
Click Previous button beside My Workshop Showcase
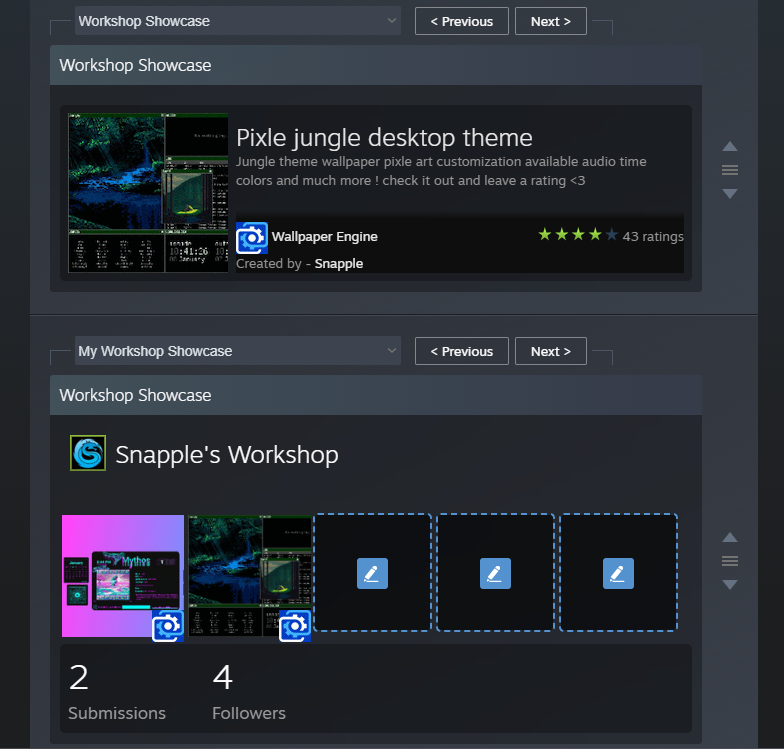(x=462, y=352)
